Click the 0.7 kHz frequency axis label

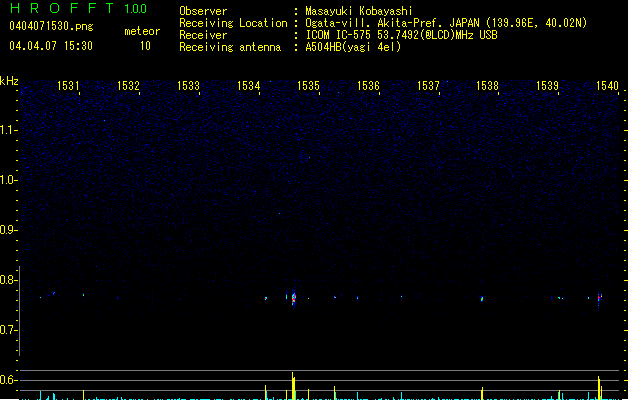pos(8,330)
